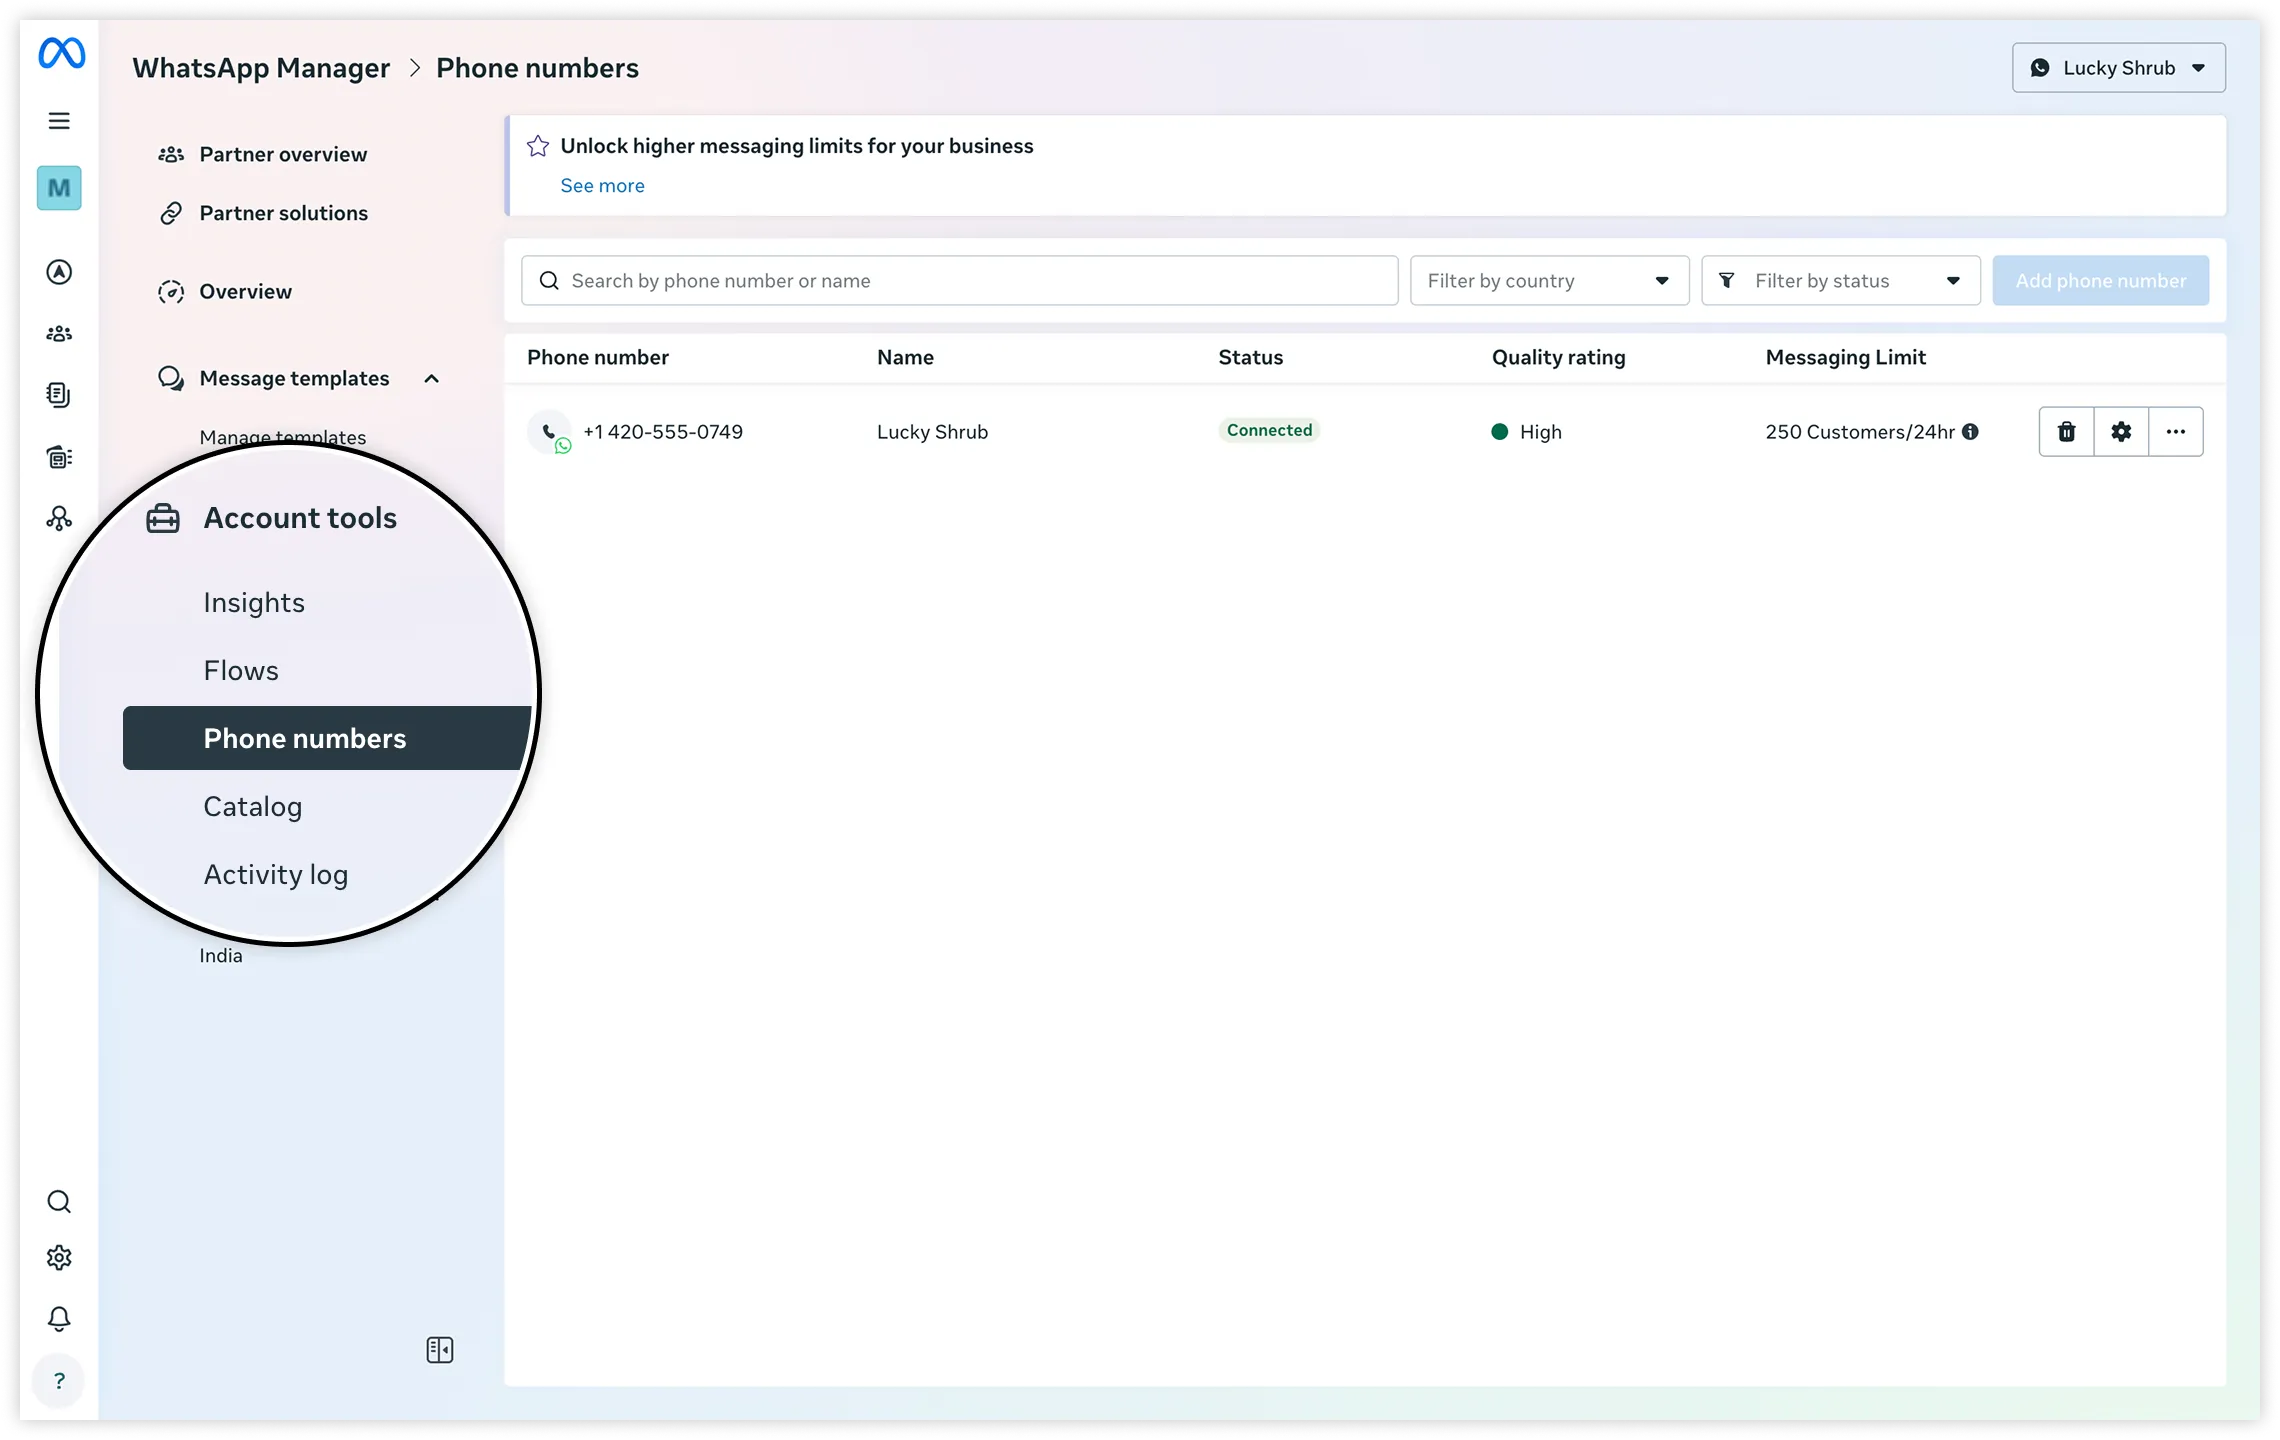The image size is (2280, 1440).
Task: Click the Meta logo icon
Action: tap(61, 53)
